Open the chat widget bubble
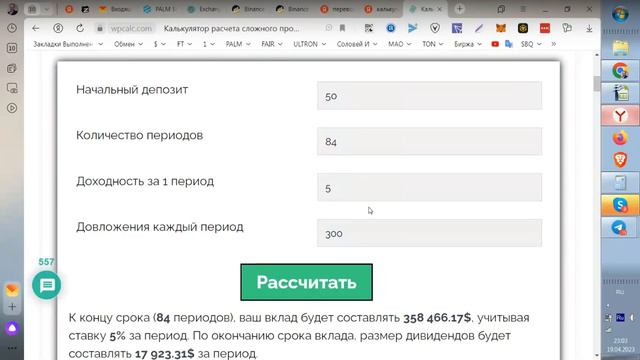This screenshot has height=360, width=640. coord(47,285)
